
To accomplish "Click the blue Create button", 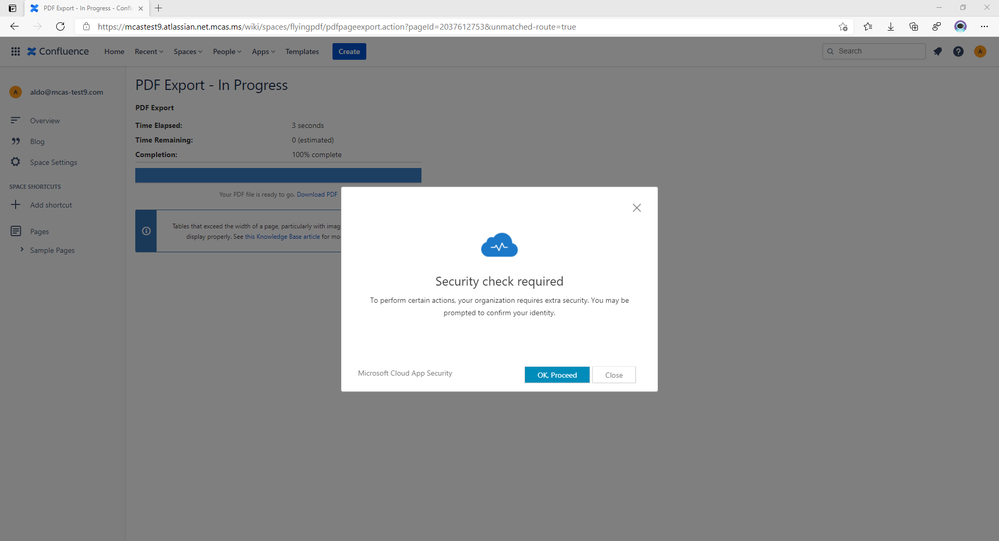I will click(349, 52).
